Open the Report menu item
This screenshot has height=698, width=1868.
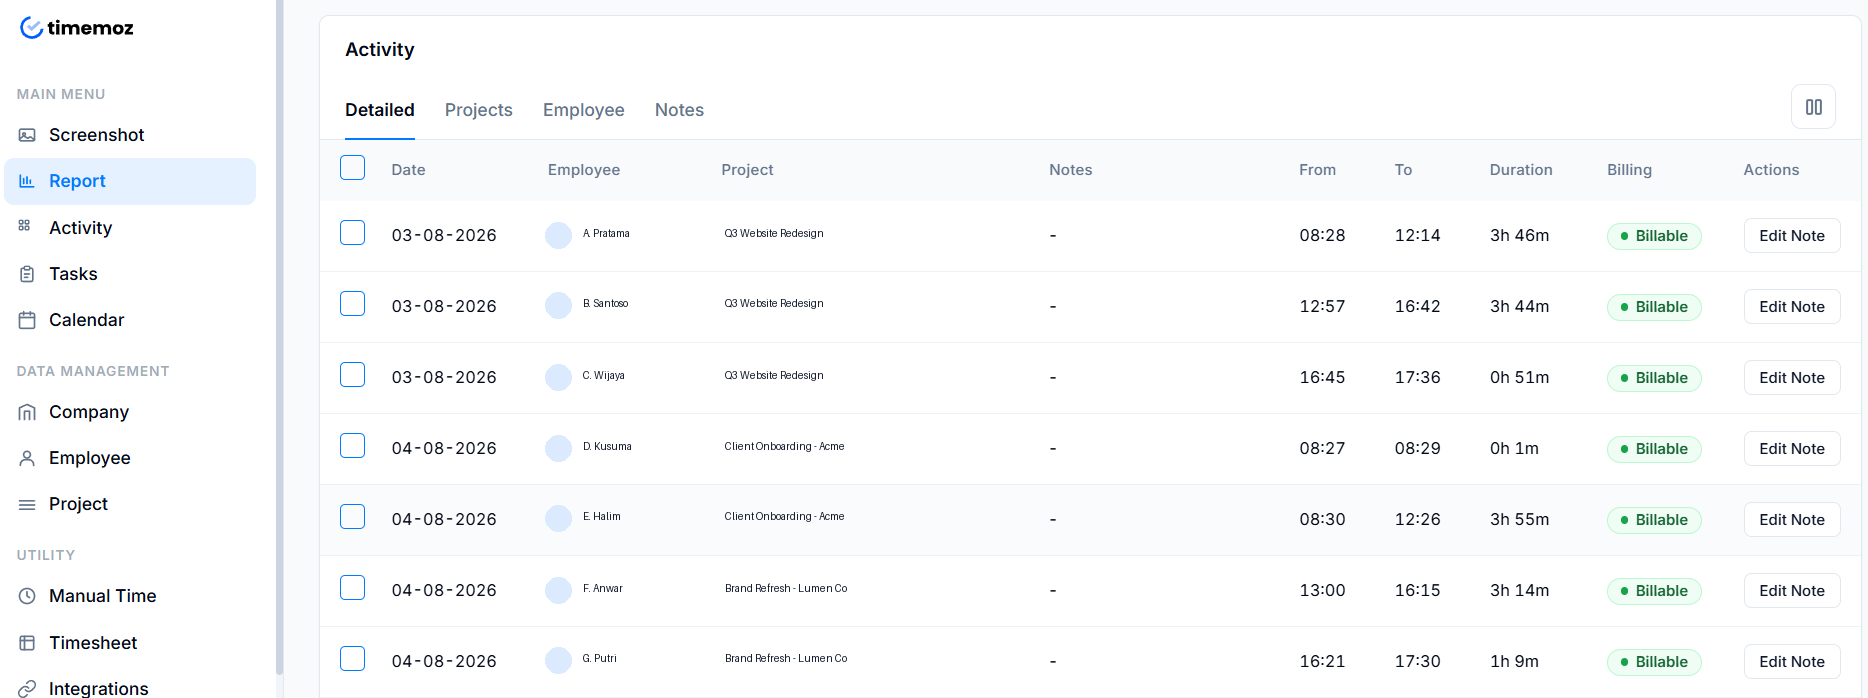(x=130, y=181)
